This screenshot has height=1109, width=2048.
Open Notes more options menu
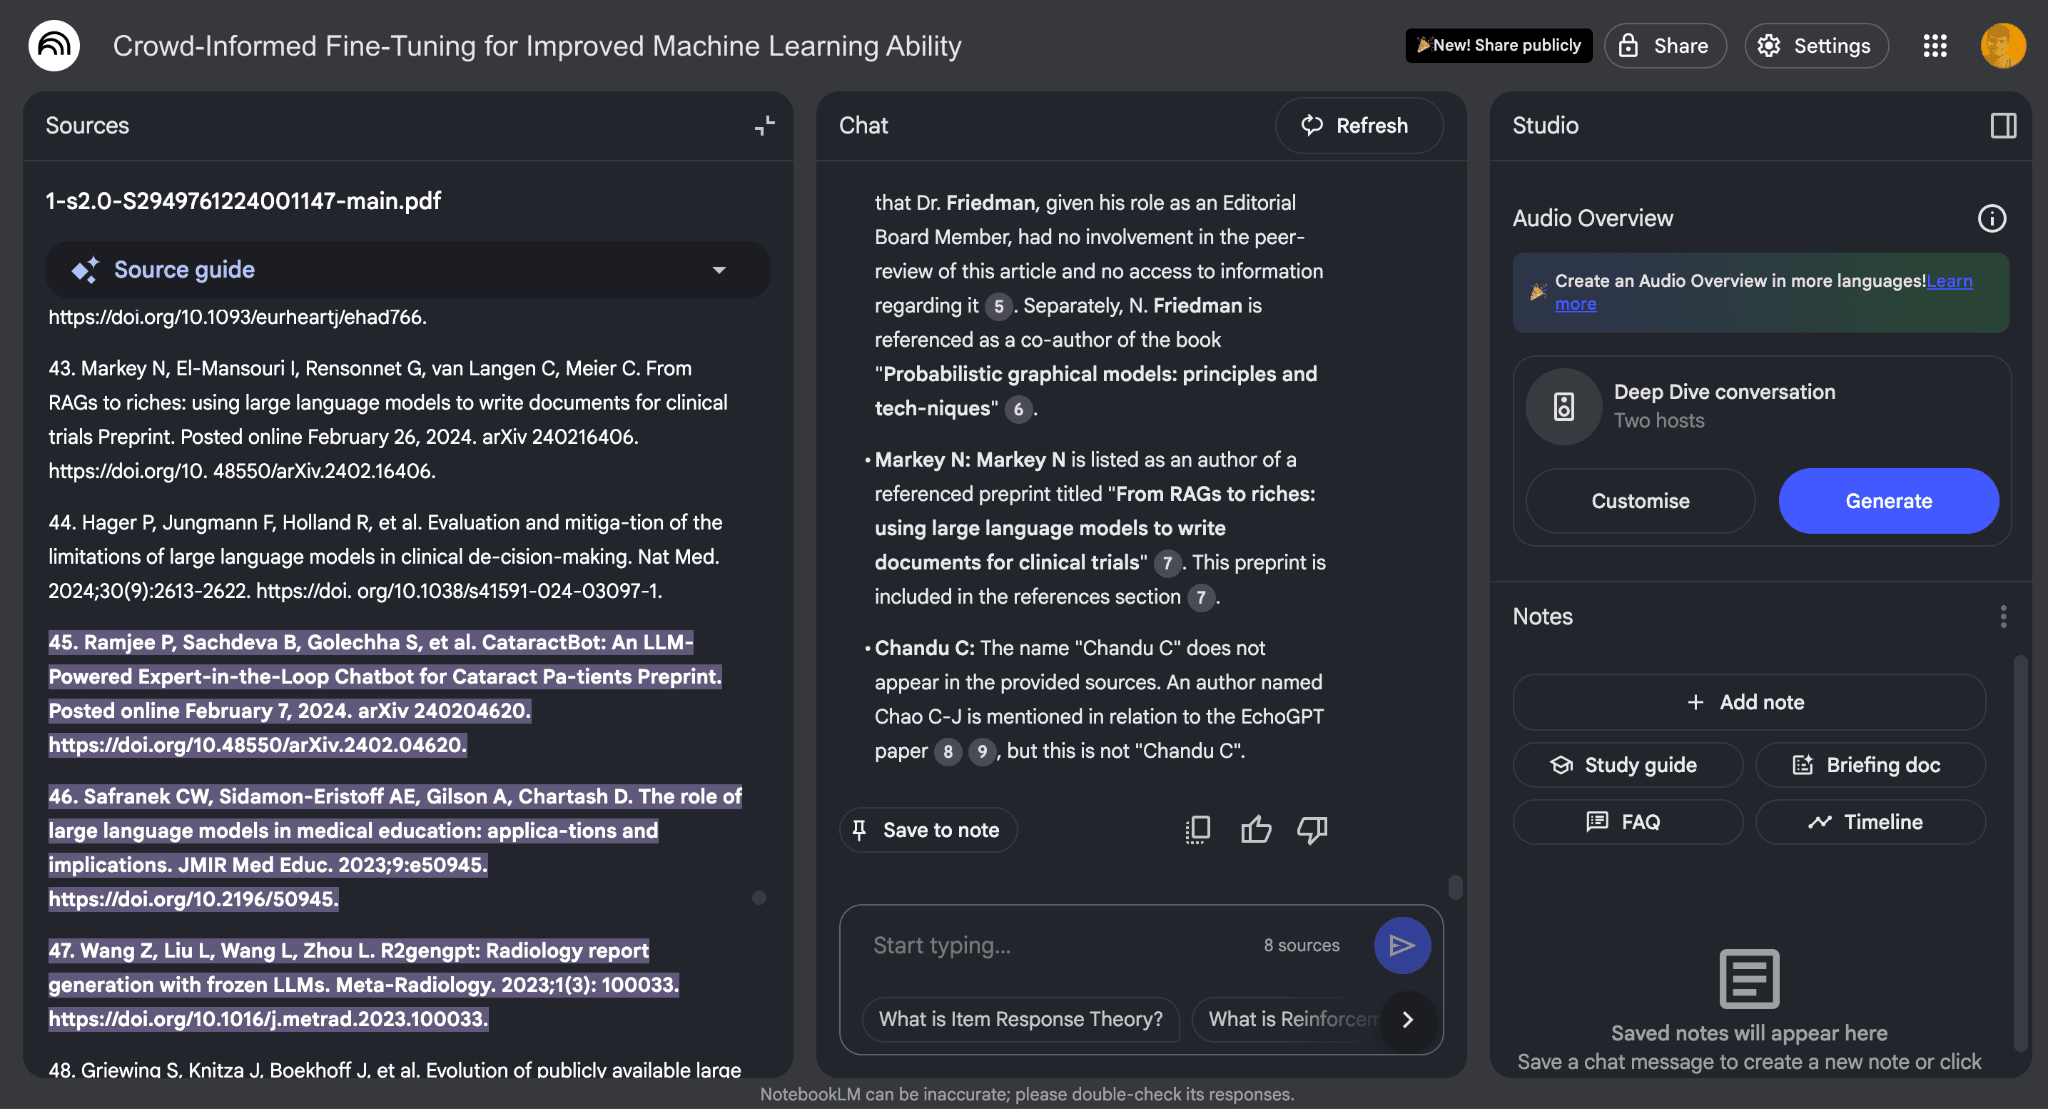2003,617
